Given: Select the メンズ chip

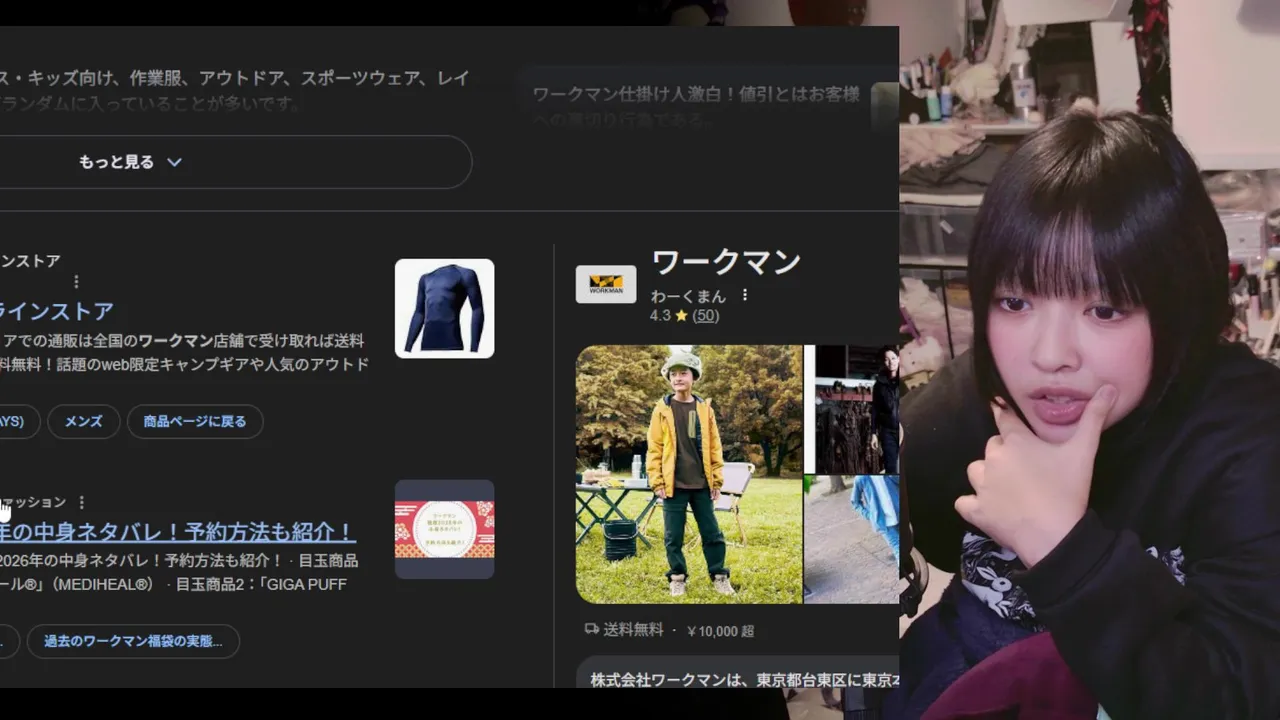Looking at the screenshot, I should (x=83, y=422).
